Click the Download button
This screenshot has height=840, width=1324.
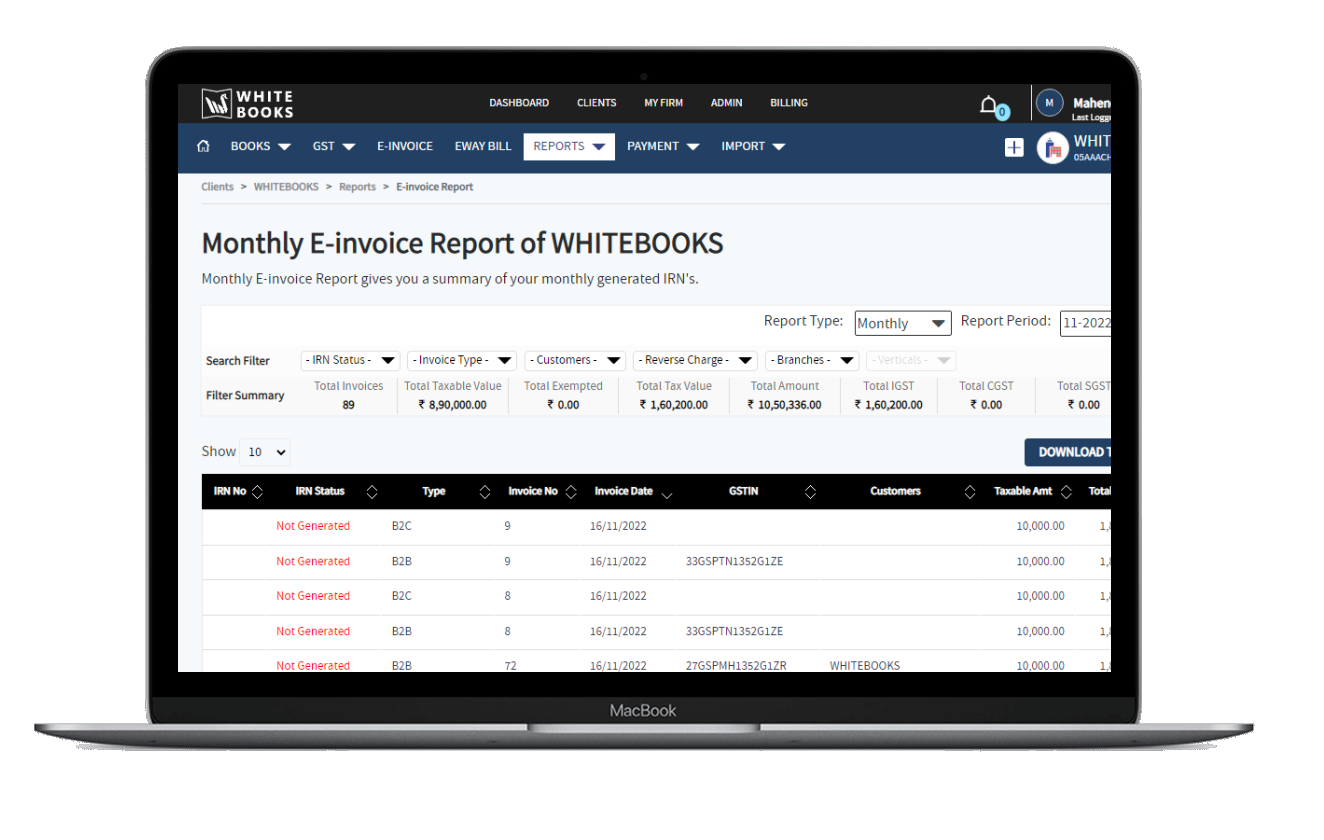[1068, 452]
